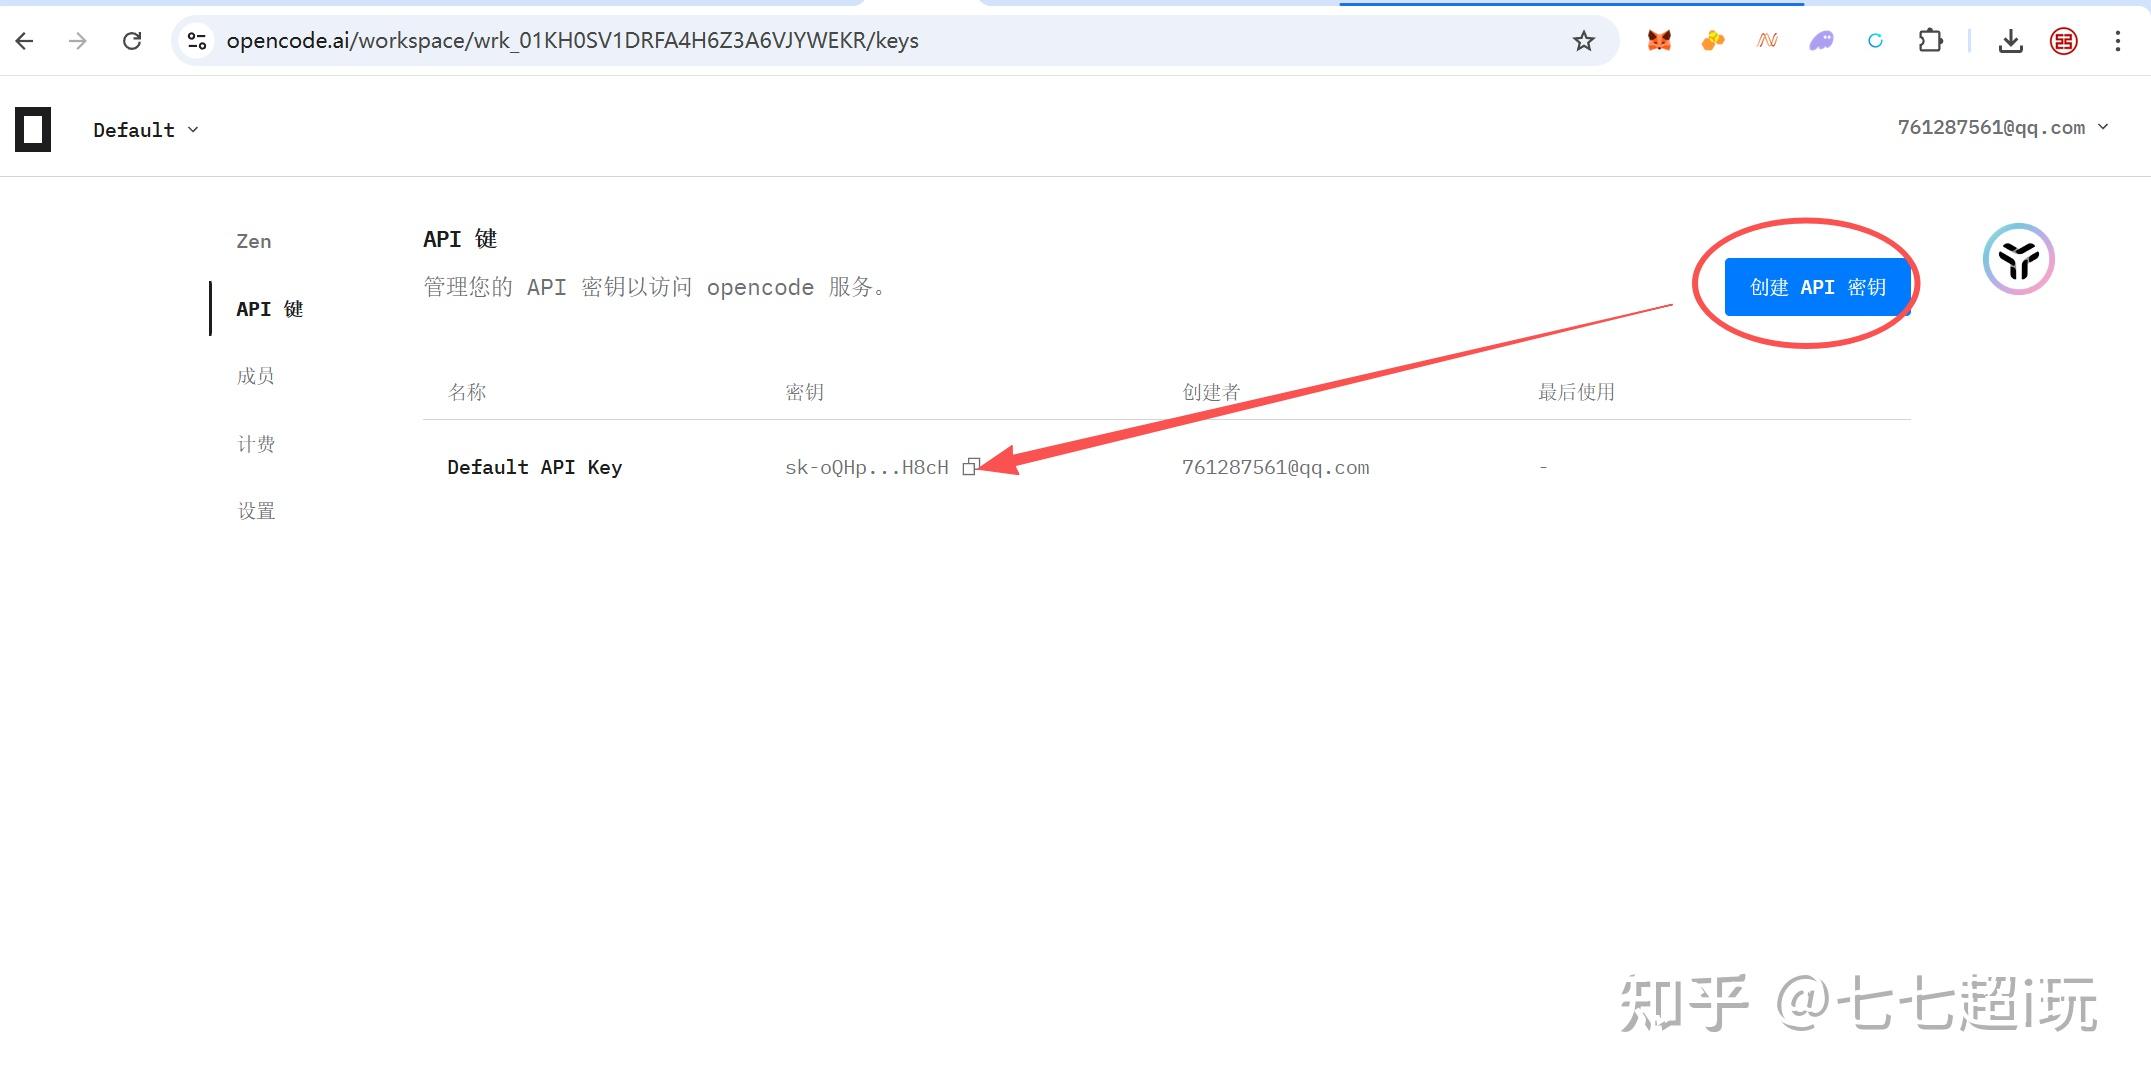The width and height of the screenshot is (2151, 1089).
Task: View site information icon in address bar
Action: click(x=197, y=41)
